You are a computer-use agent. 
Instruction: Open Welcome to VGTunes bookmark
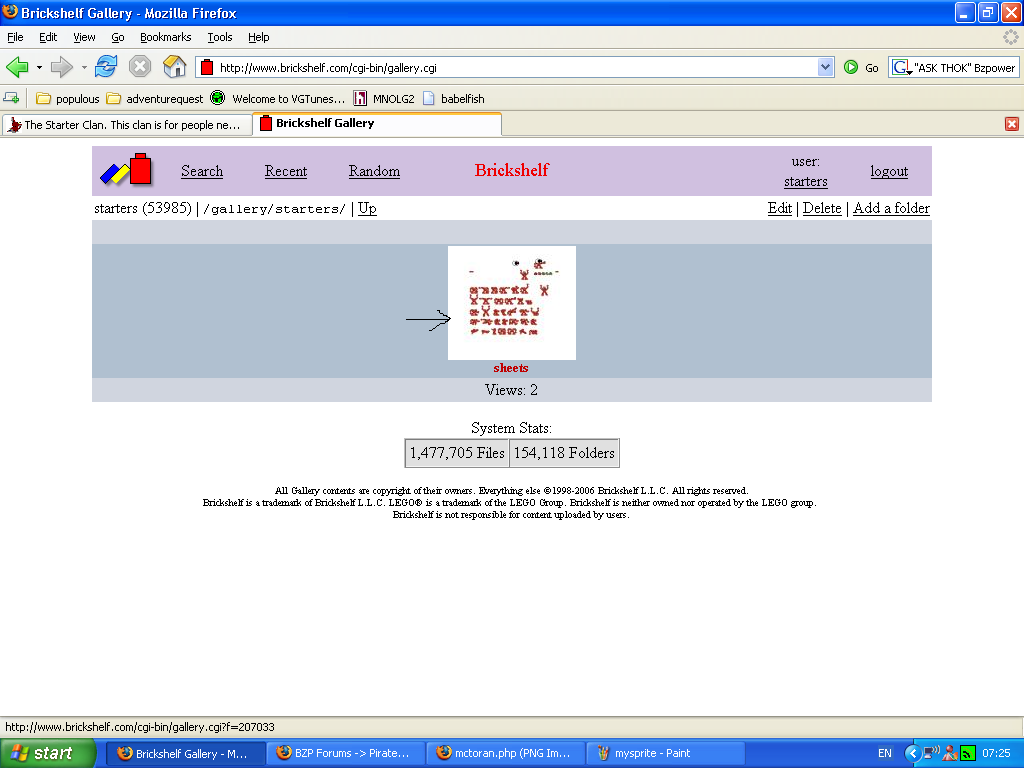[x=278, y=99]
